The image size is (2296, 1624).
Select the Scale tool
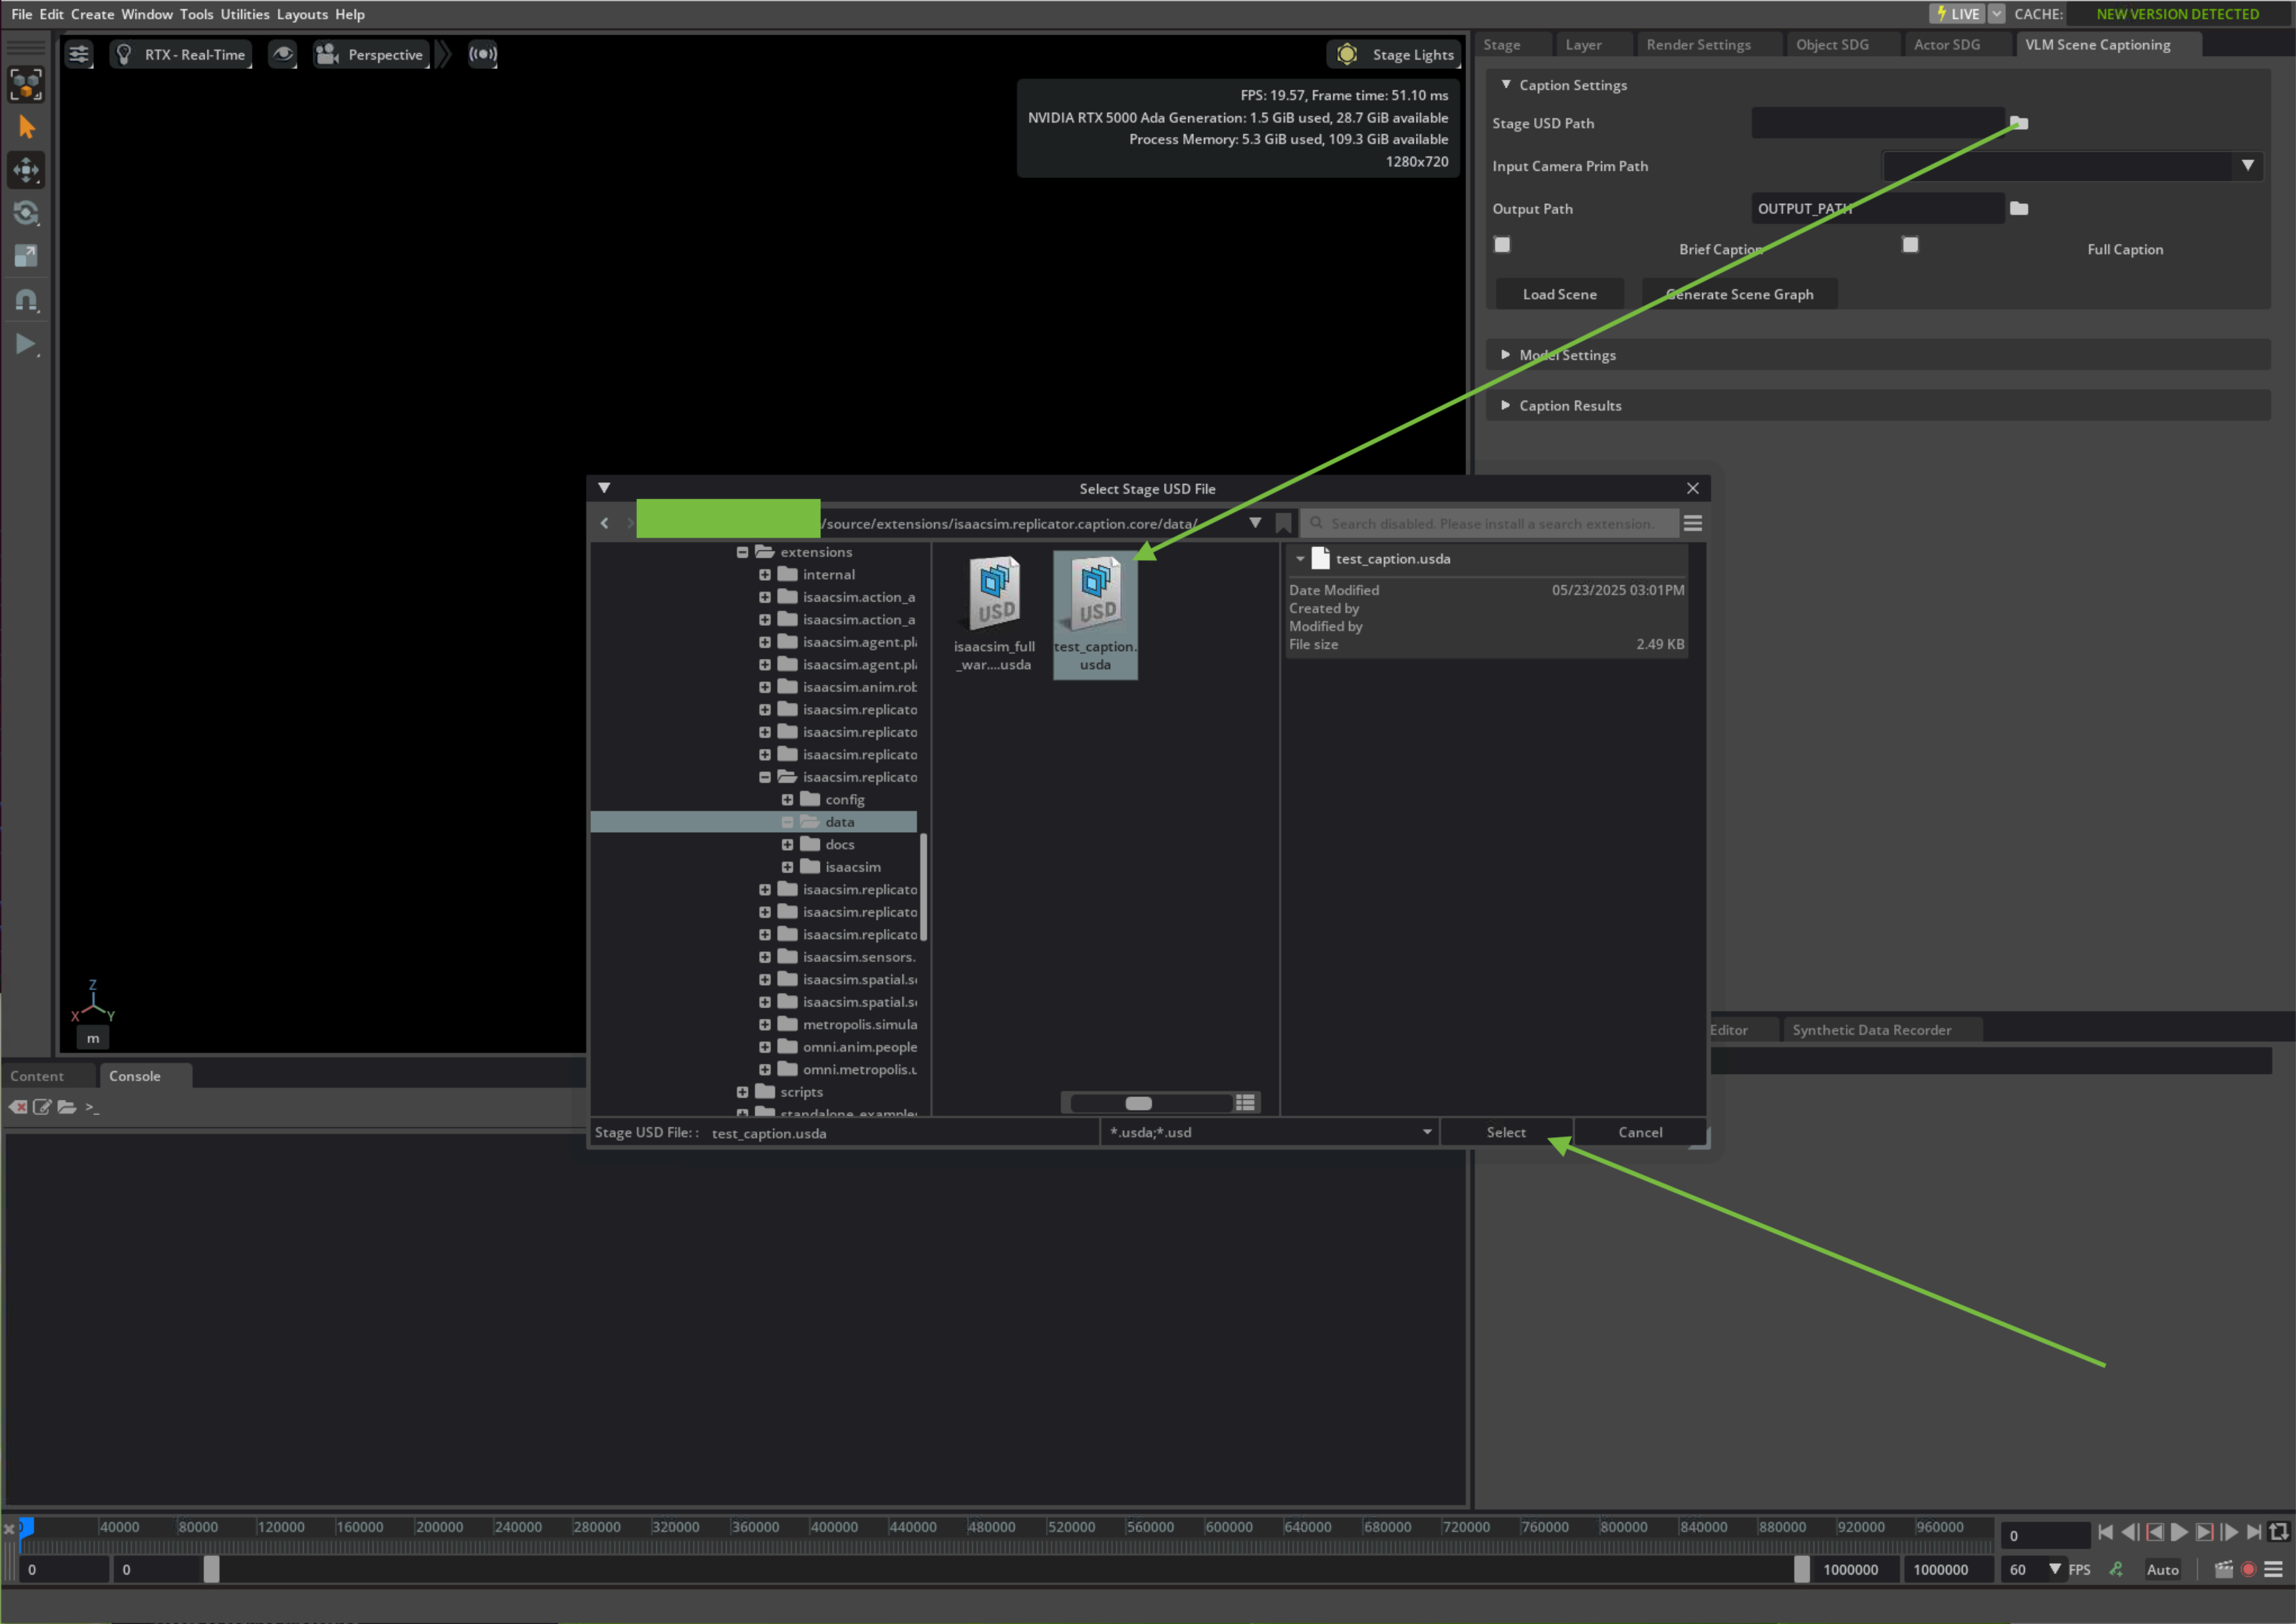[x=26, y=256]
